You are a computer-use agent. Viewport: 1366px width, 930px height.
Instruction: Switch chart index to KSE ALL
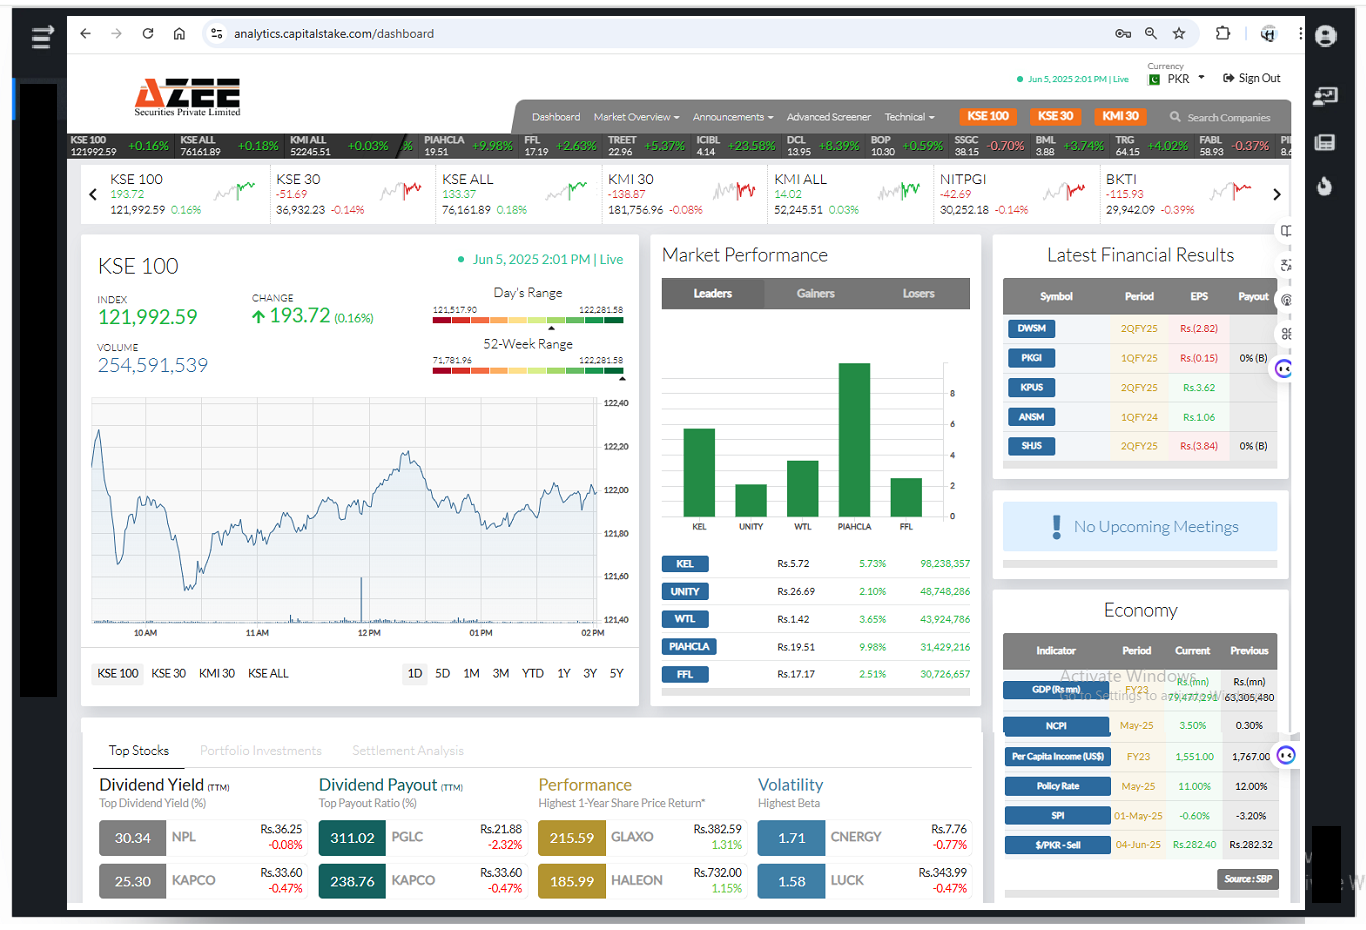pyautogui.click(x=268, y=674)
